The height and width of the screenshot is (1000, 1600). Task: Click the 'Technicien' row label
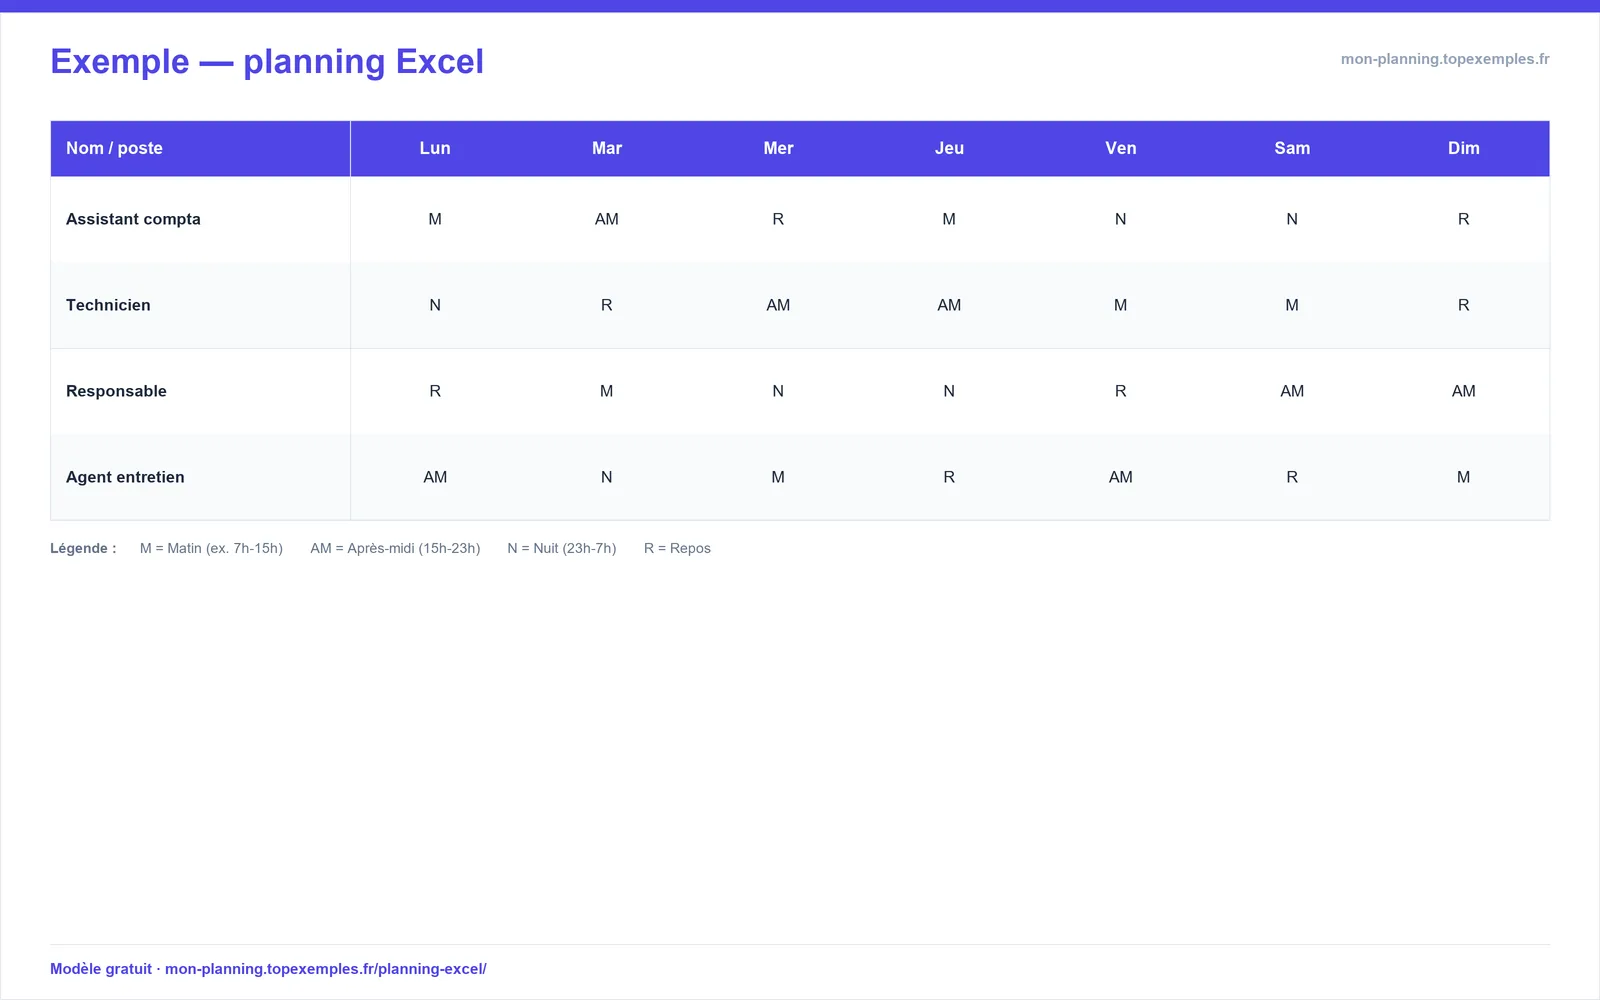[108, 305]
